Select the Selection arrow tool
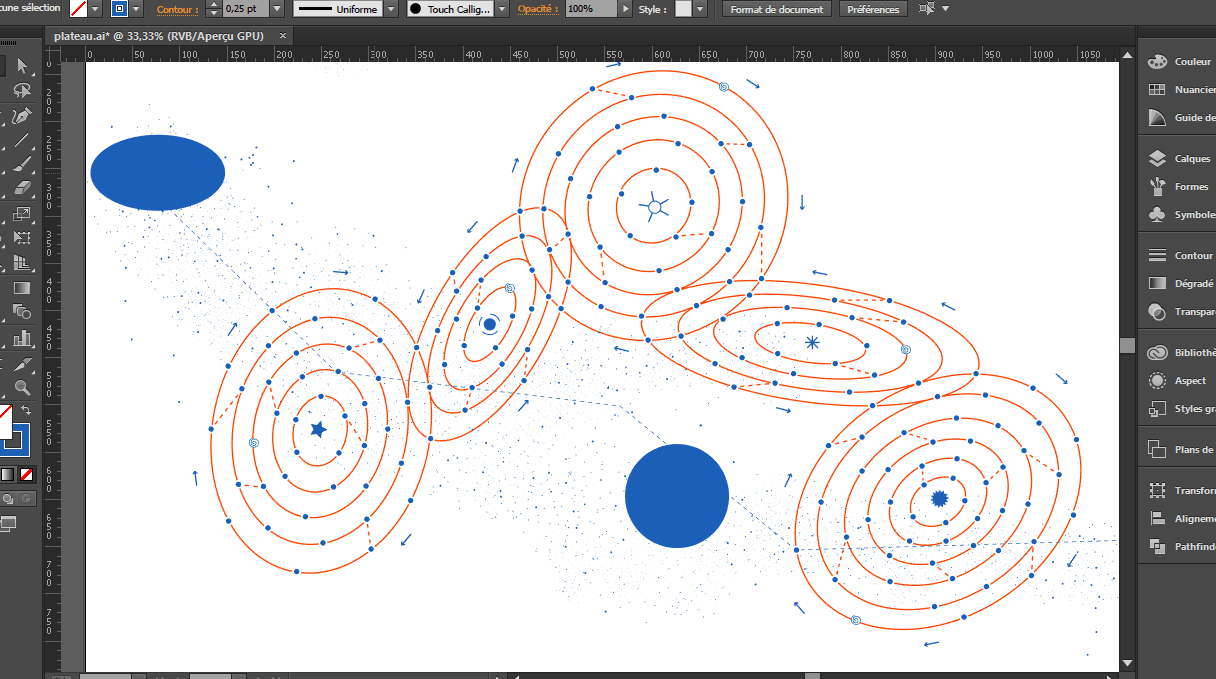The image size is (1216, 679). point(22,66)
